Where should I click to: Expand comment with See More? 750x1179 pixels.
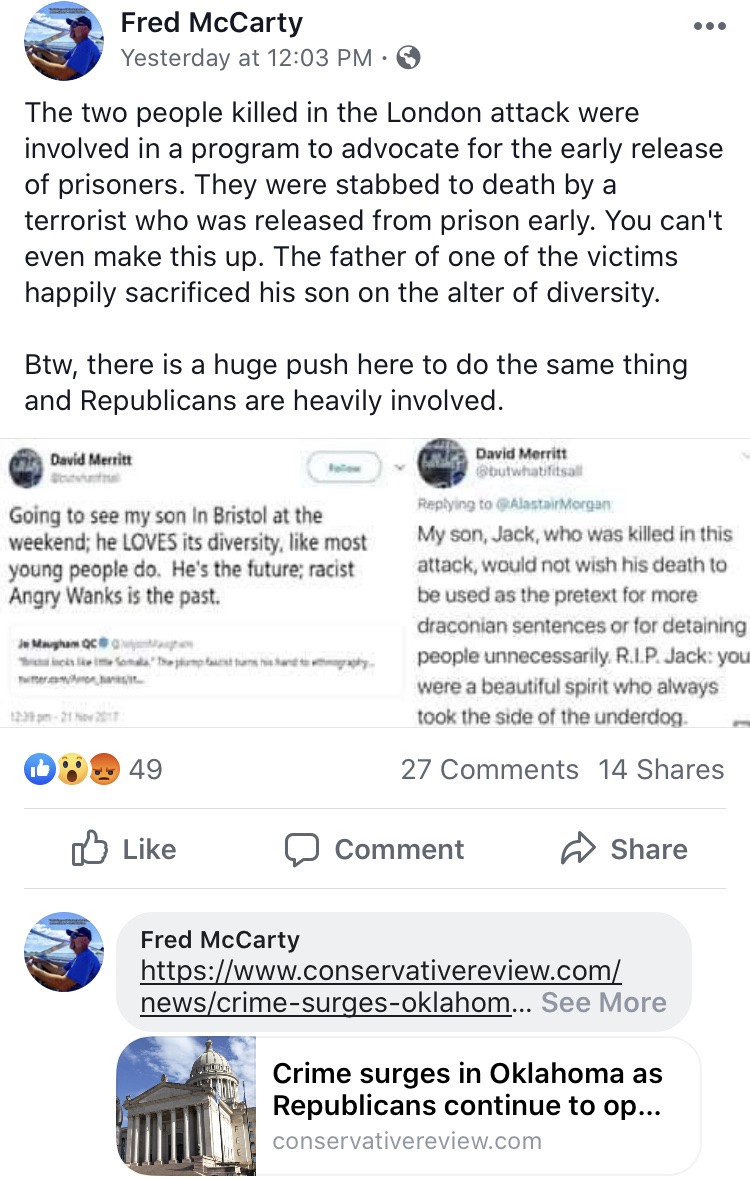(603, 1002)
